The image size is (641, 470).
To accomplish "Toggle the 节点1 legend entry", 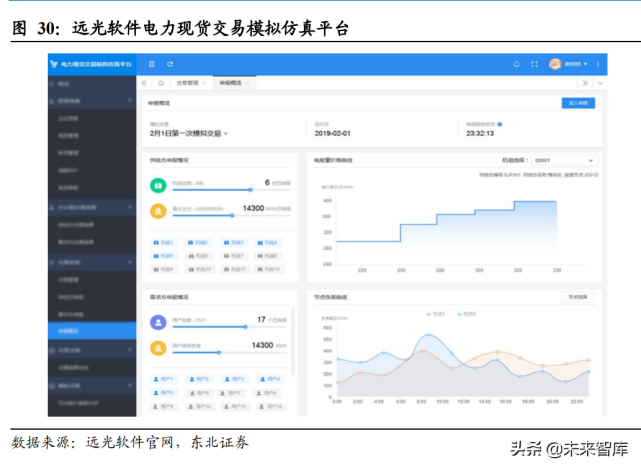I will [x=436, y=314].
